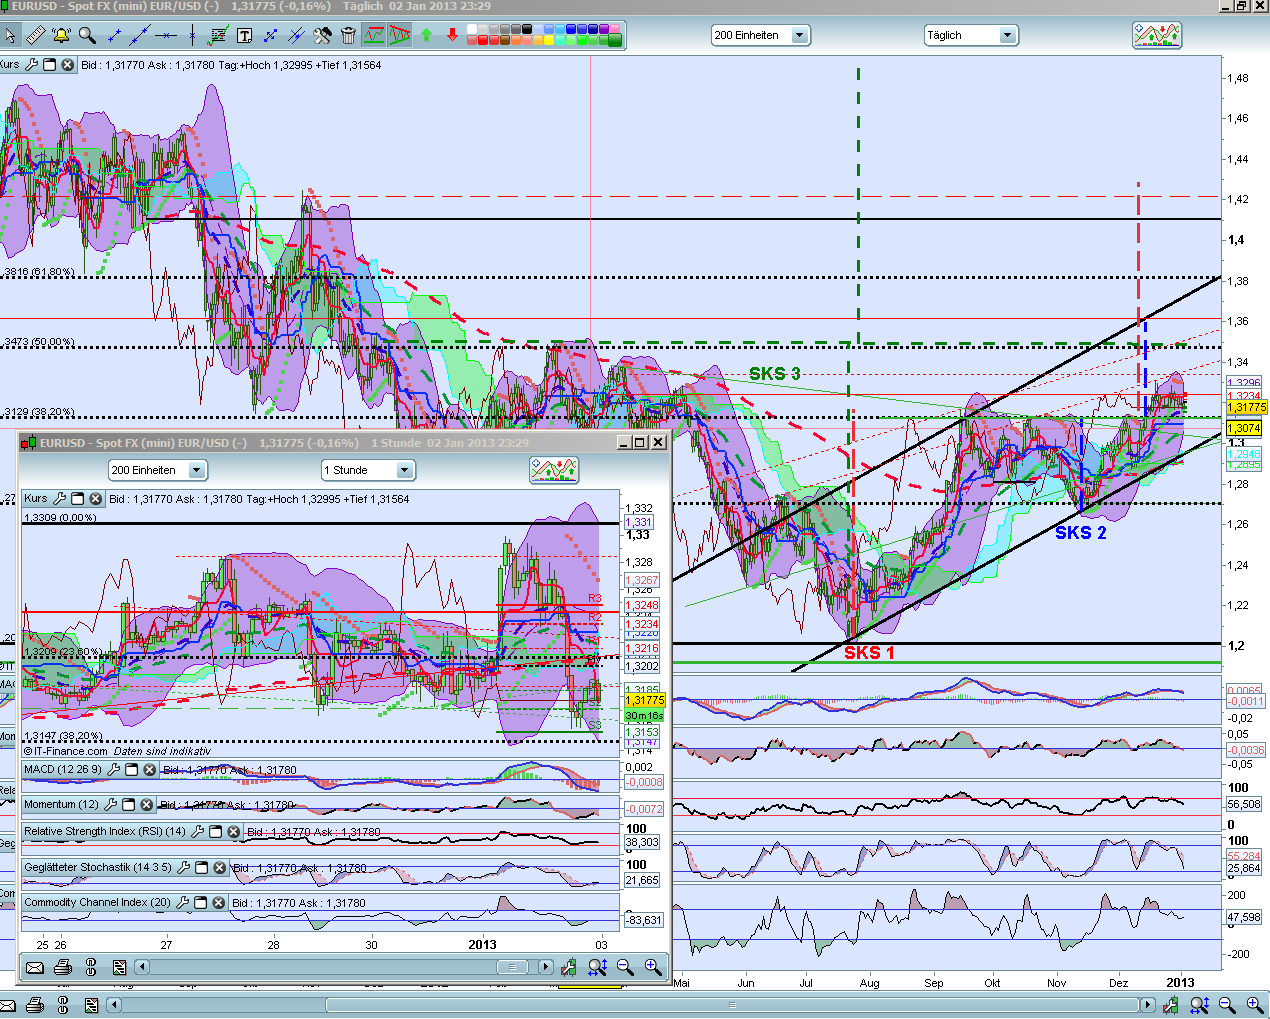
Task: Click the trash can delete icon
Action: click(348, 36)
